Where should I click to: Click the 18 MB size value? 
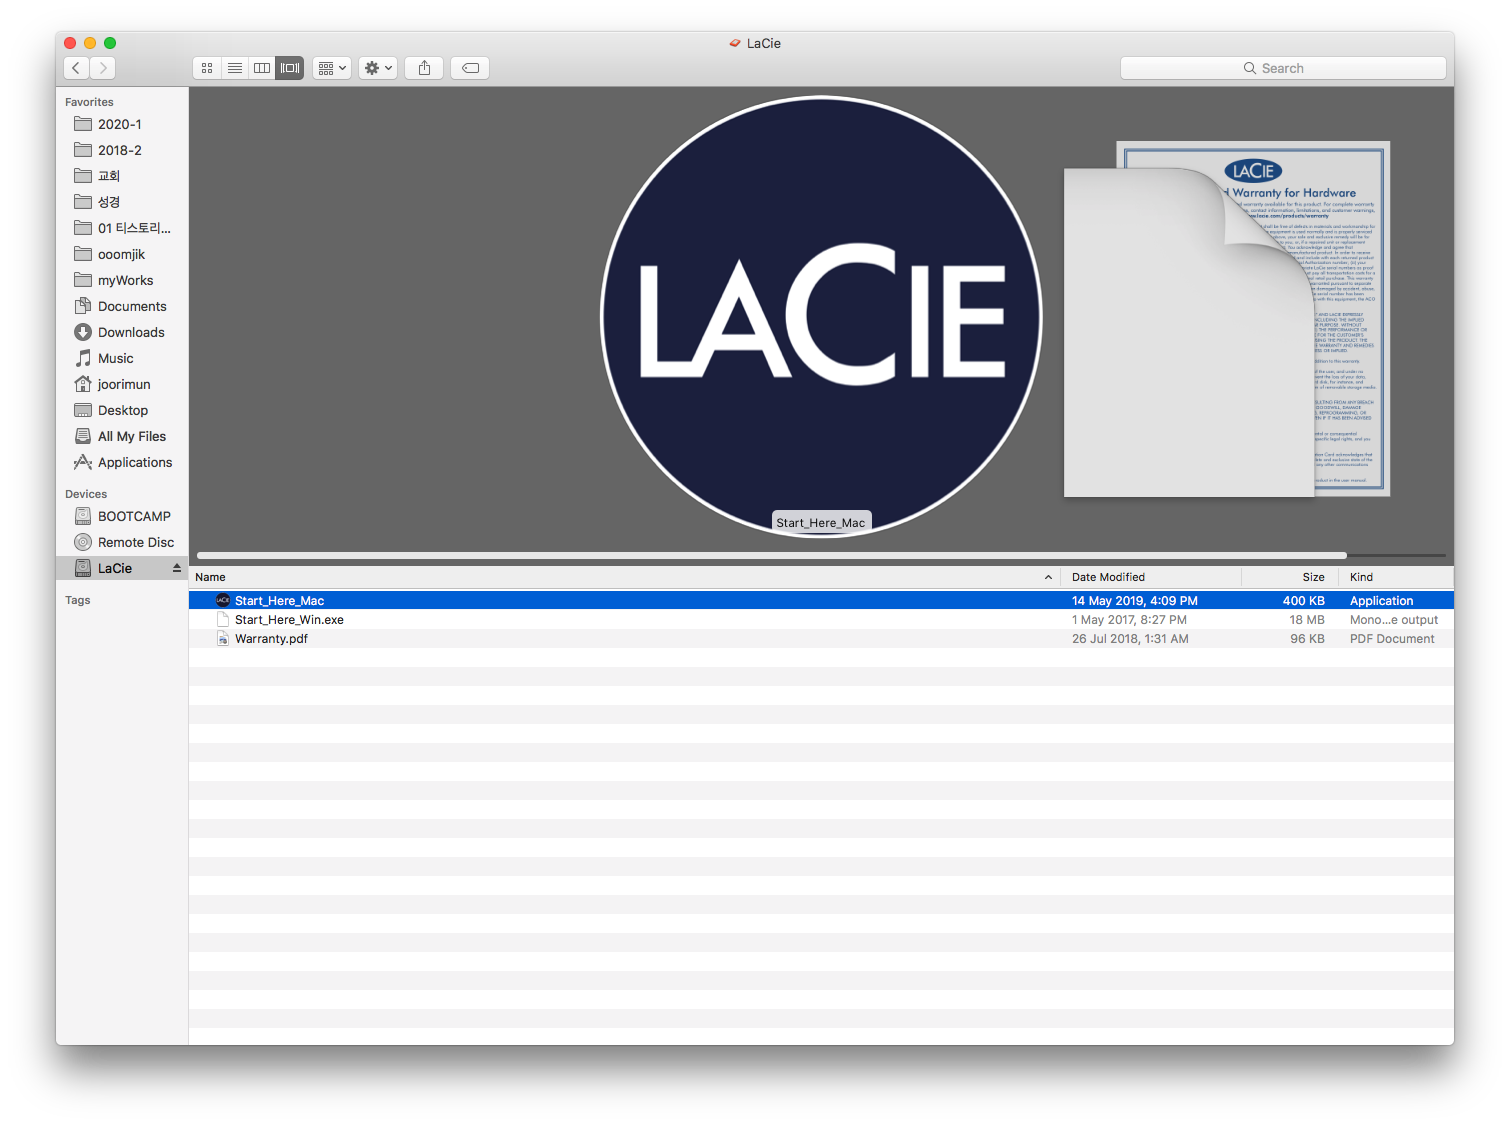(1307, 620)
